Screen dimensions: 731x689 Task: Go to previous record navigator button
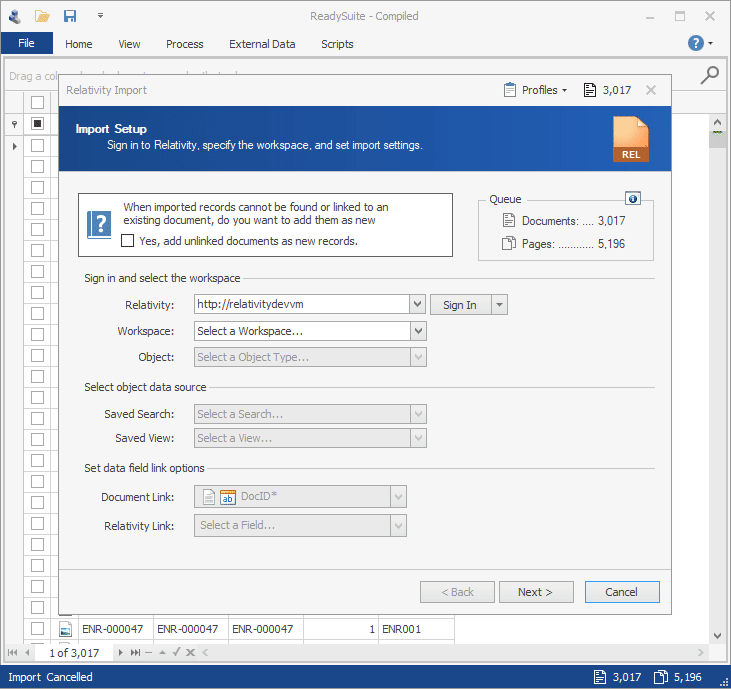[28, 652]
